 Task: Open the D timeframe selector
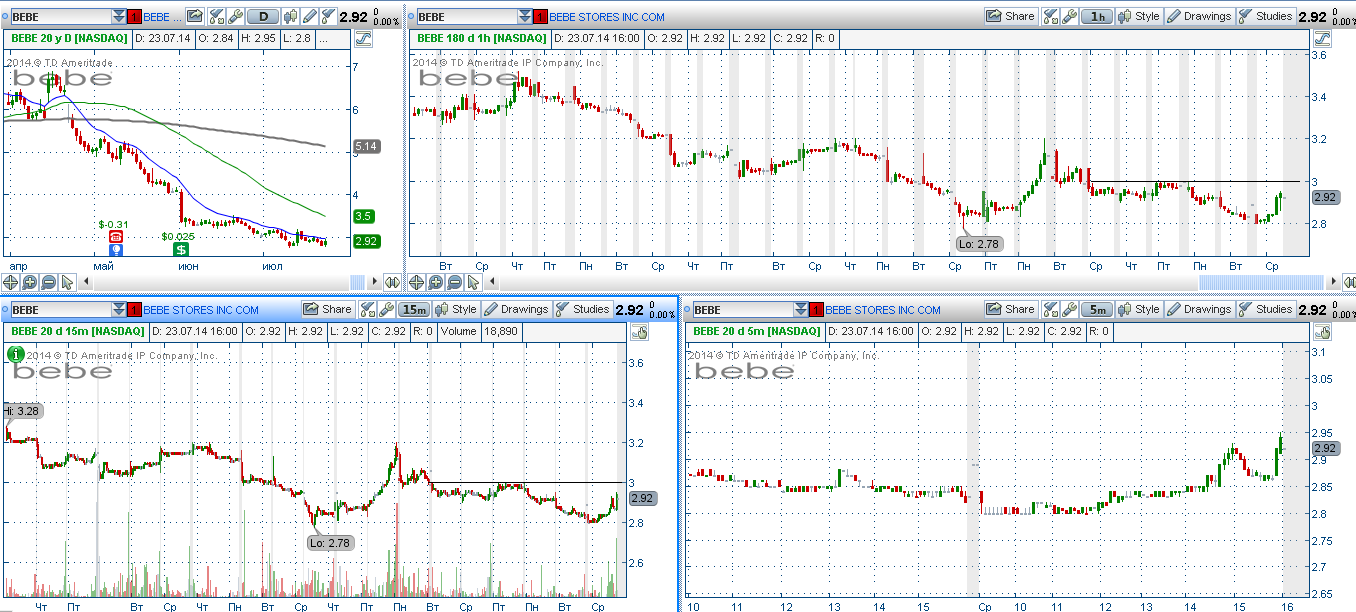pyautogui.click(x=263, y=16)
